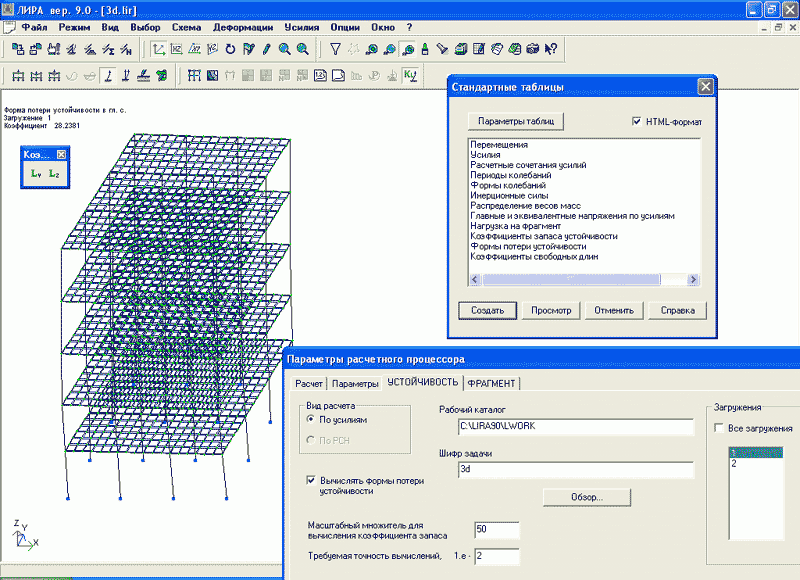The width and height of the screenshot is (800, 580).
Task: Click the Lz icon in floating panel
Action: click(55, 174)
